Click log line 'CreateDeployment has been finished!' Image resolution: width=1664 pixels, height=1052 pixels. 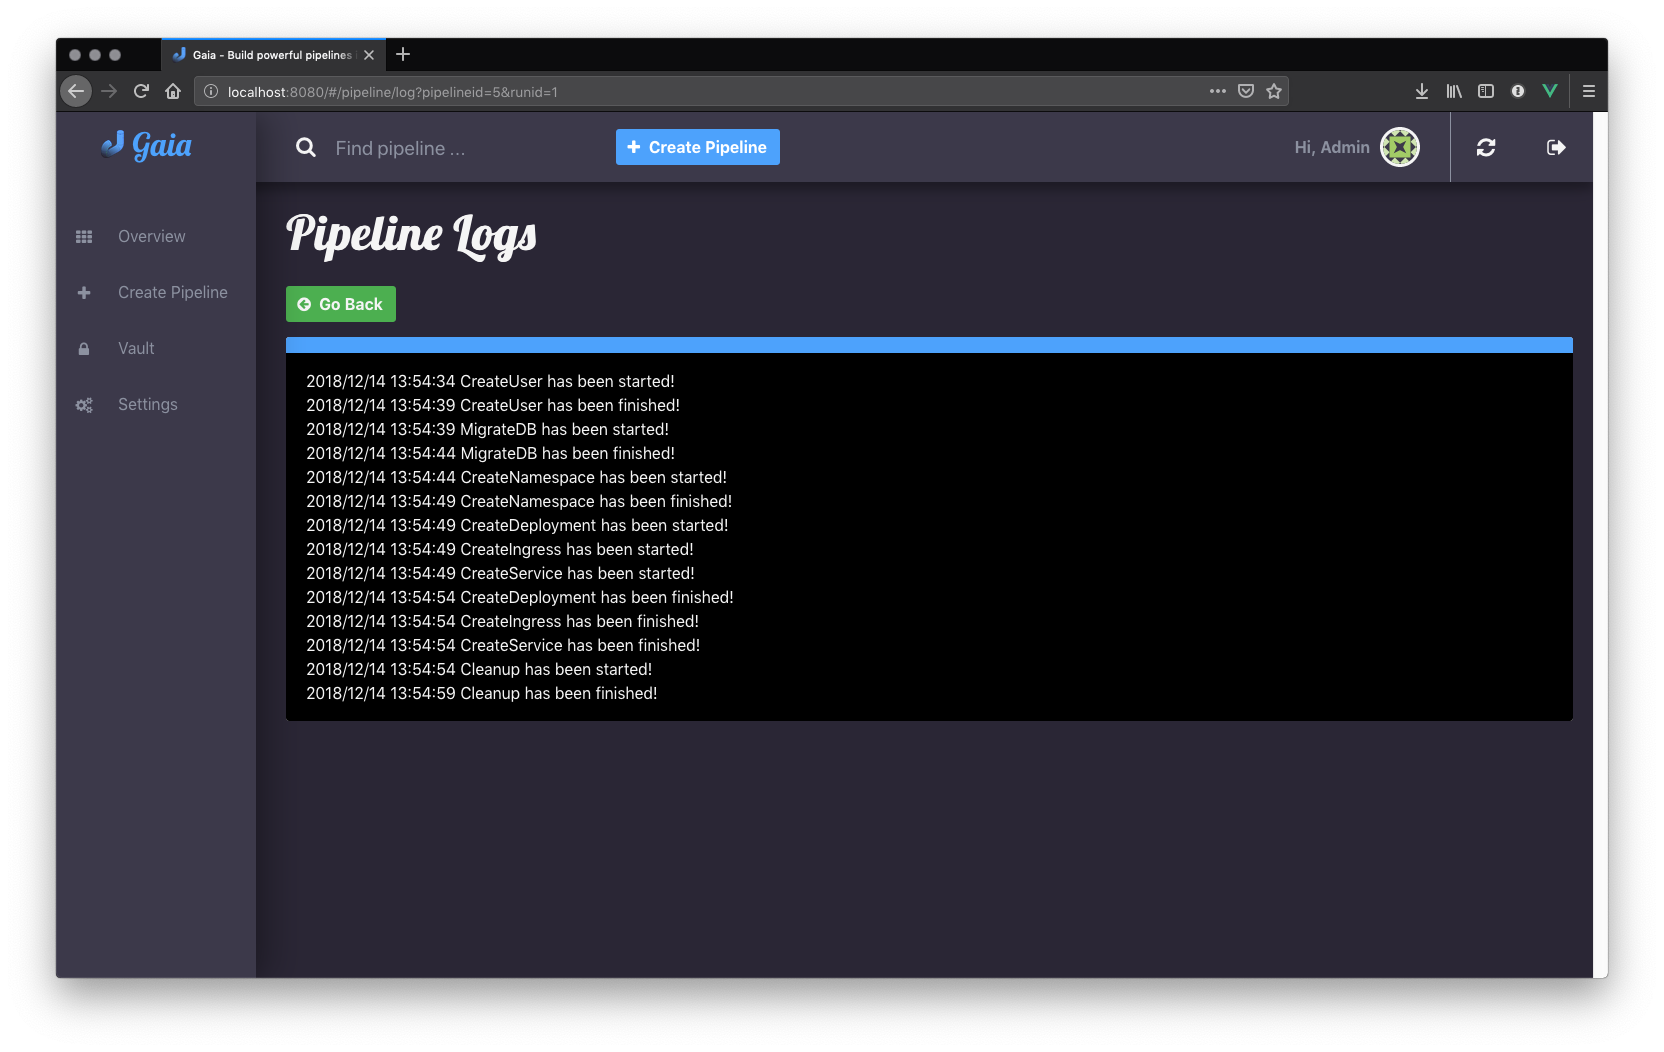pyautogui.click(x=520, y=597)
